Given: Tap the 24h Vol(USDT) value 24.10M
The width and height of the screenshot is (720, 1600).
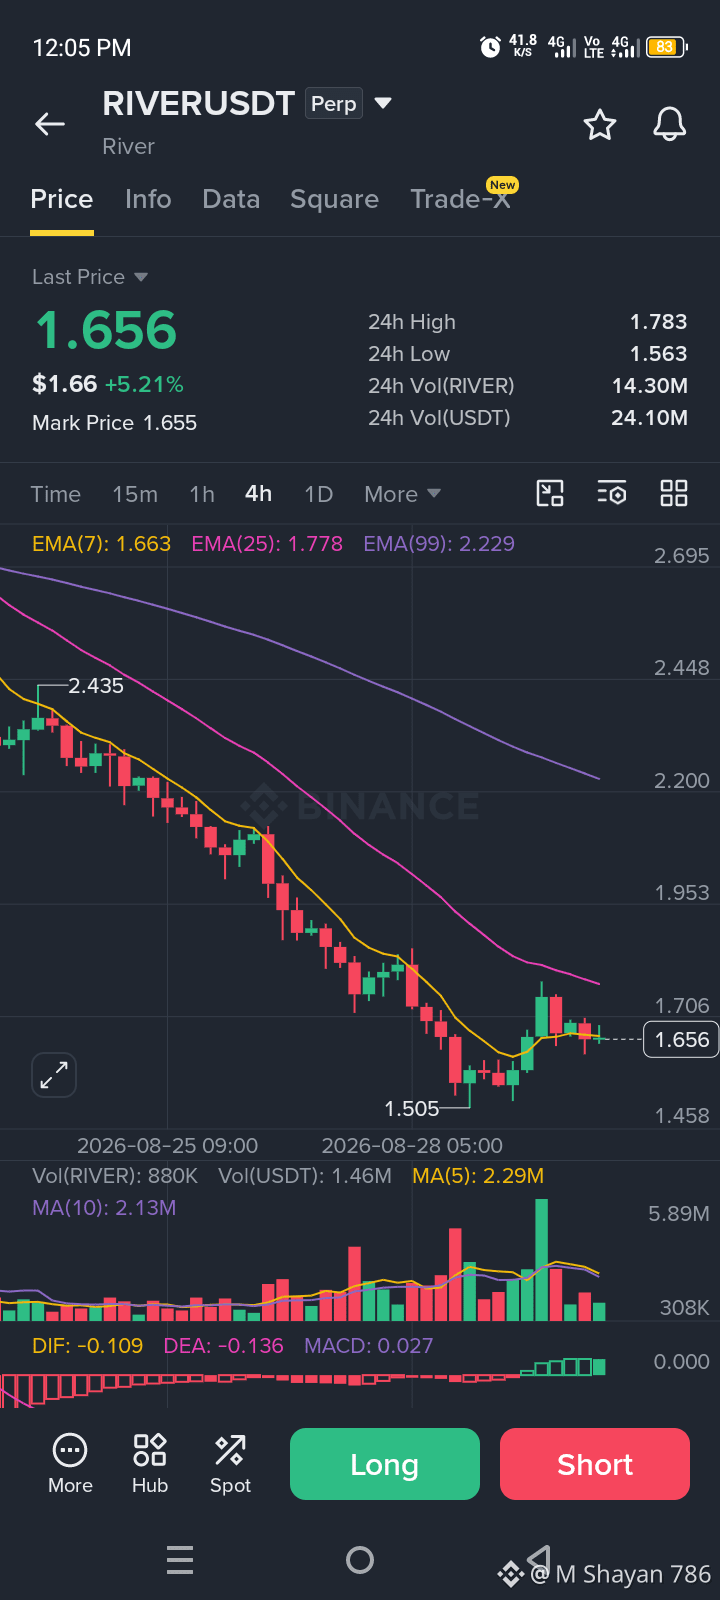Looking at the screenshot, I should [649, 418].
